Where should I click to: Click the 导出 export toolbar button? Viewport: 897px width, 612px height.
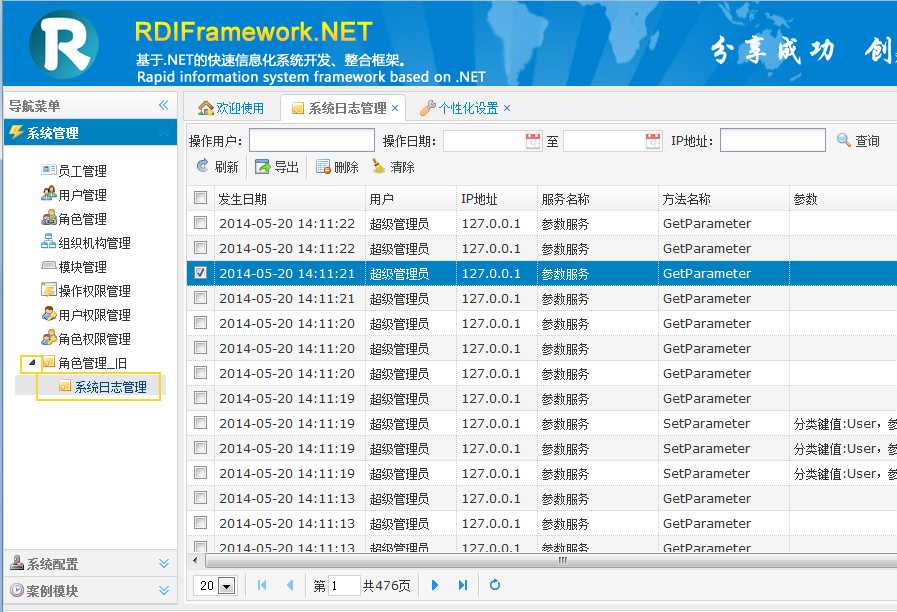pos(277,167)
